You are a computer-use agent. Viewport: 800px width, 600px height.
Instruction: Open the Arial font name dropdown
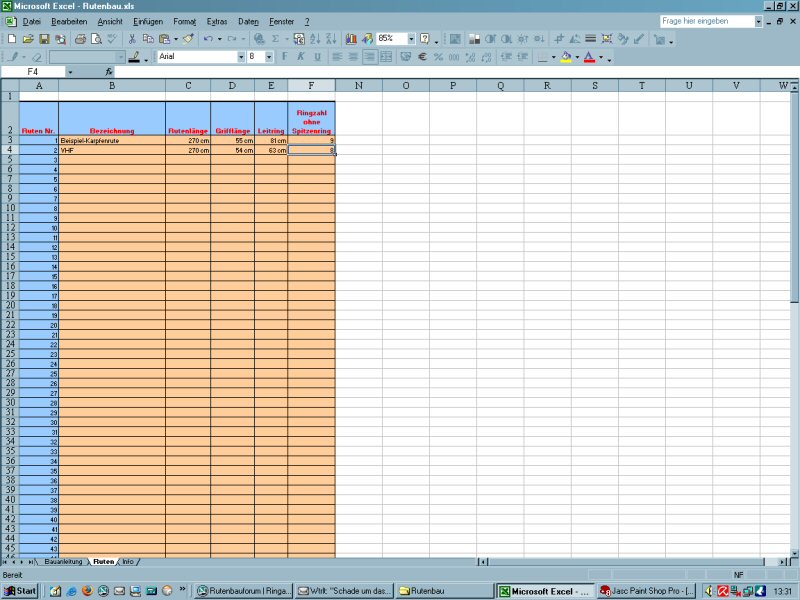pyautogui.click(x=240, y=57)
